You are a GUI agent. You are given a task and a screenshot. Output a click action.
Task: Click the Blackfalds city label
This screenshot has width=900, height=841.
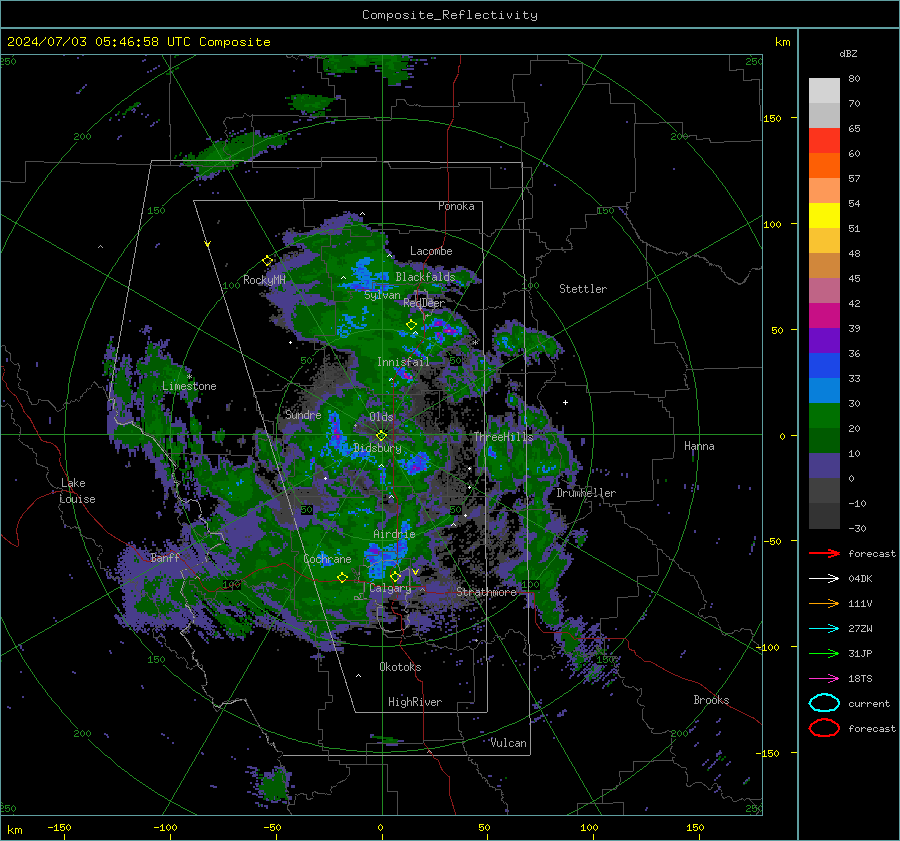point(425,277)
